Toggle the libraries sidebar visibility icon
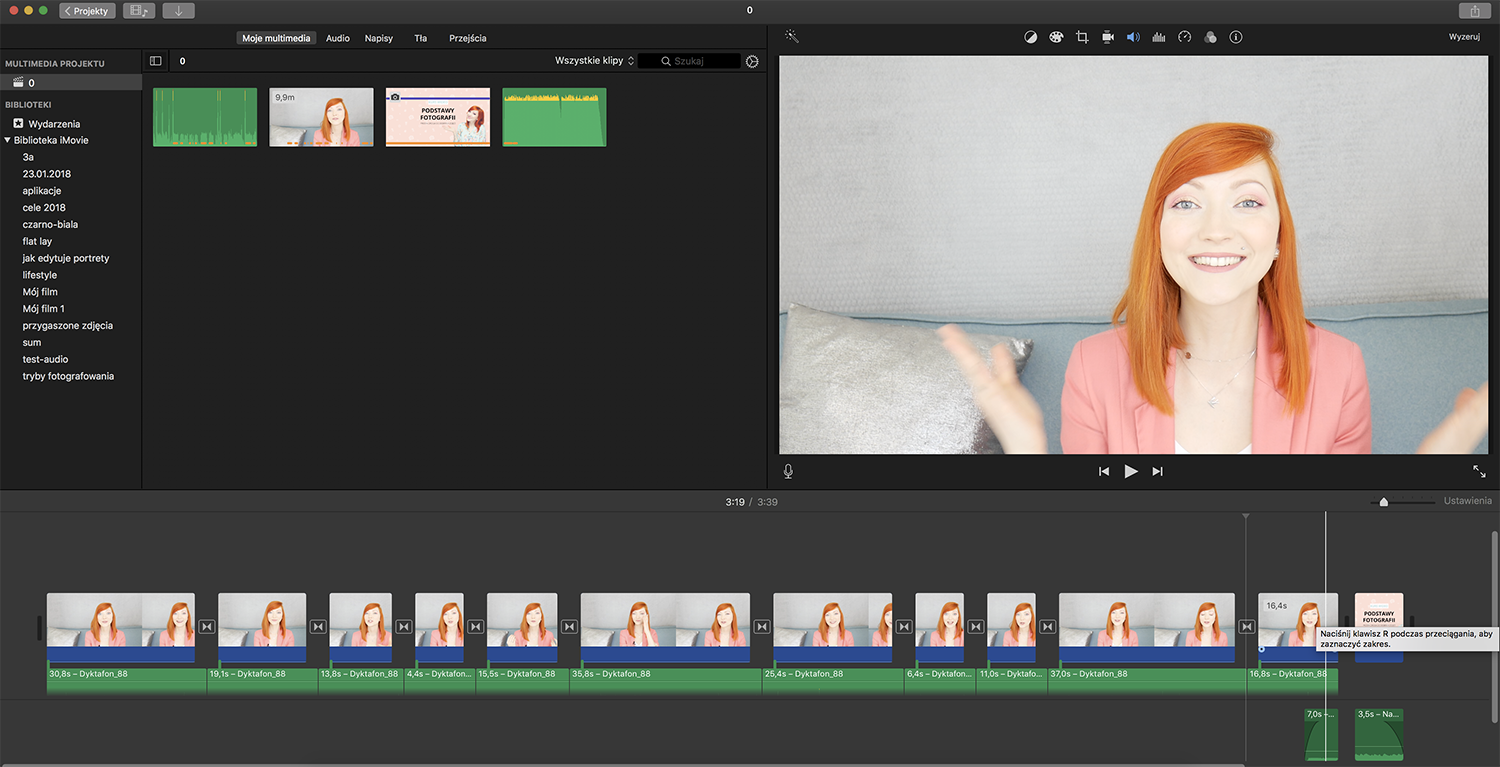 [x=156, y=61]
